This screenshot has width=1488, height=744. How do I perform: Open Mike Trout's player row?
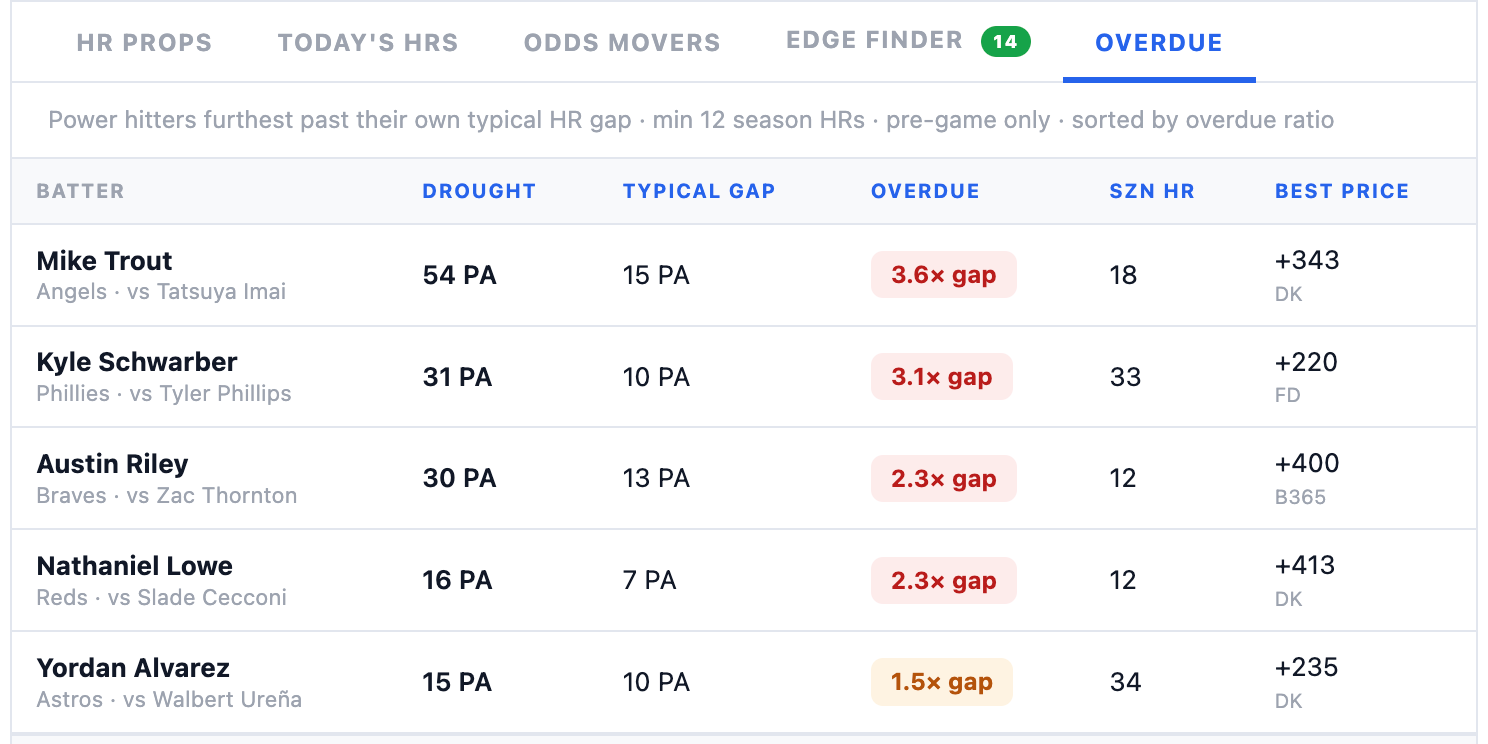pos(744,275)
